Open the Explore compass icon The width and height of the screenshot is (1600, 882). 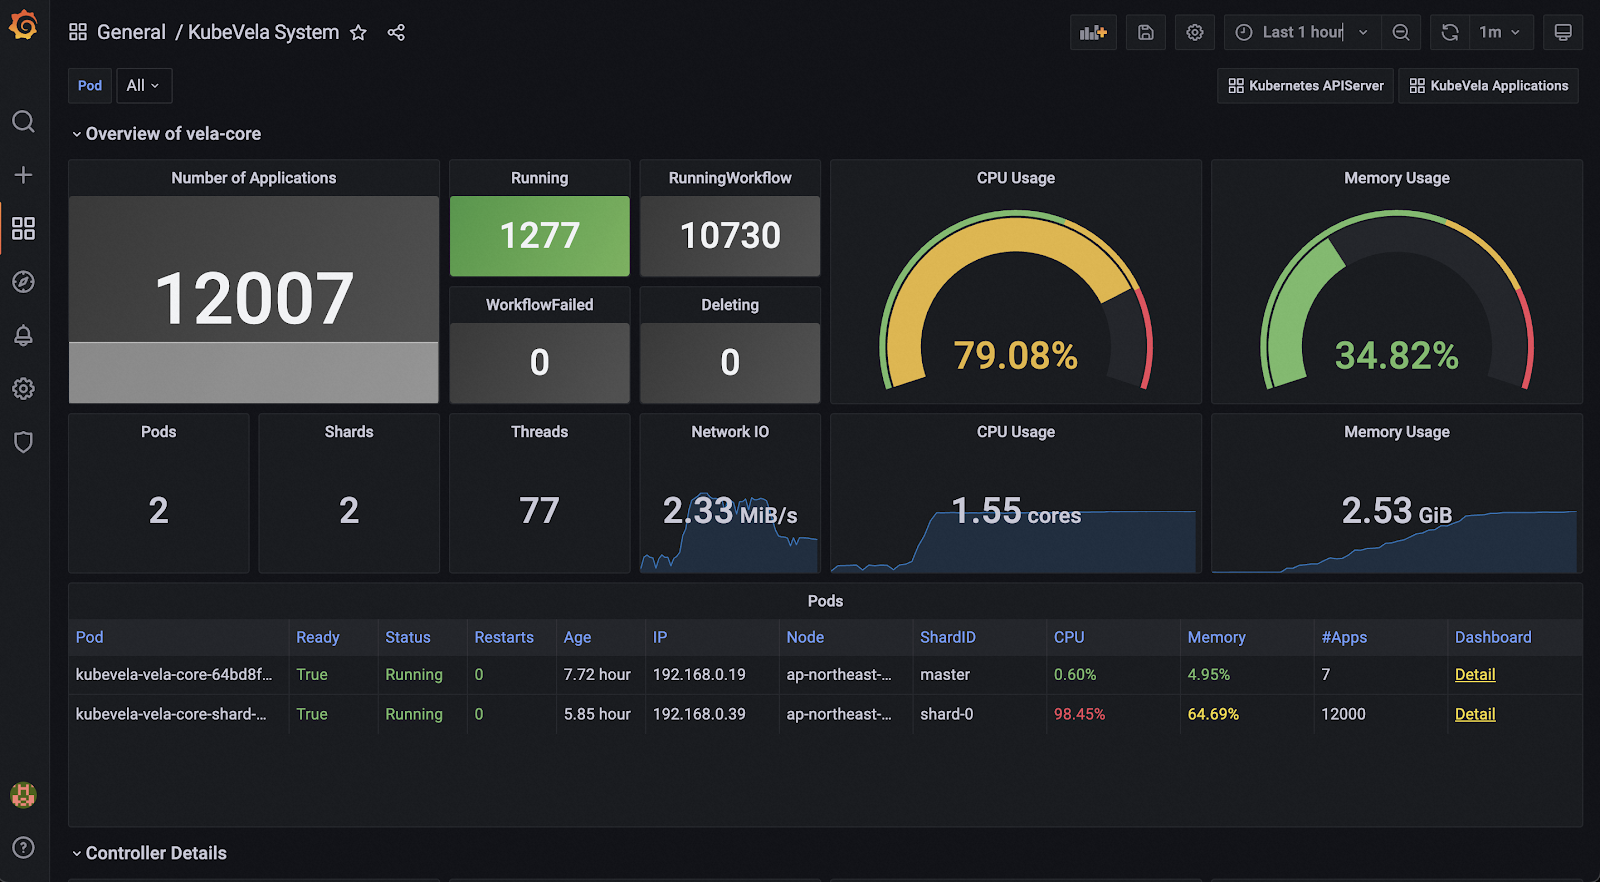(x=23, y=282)
